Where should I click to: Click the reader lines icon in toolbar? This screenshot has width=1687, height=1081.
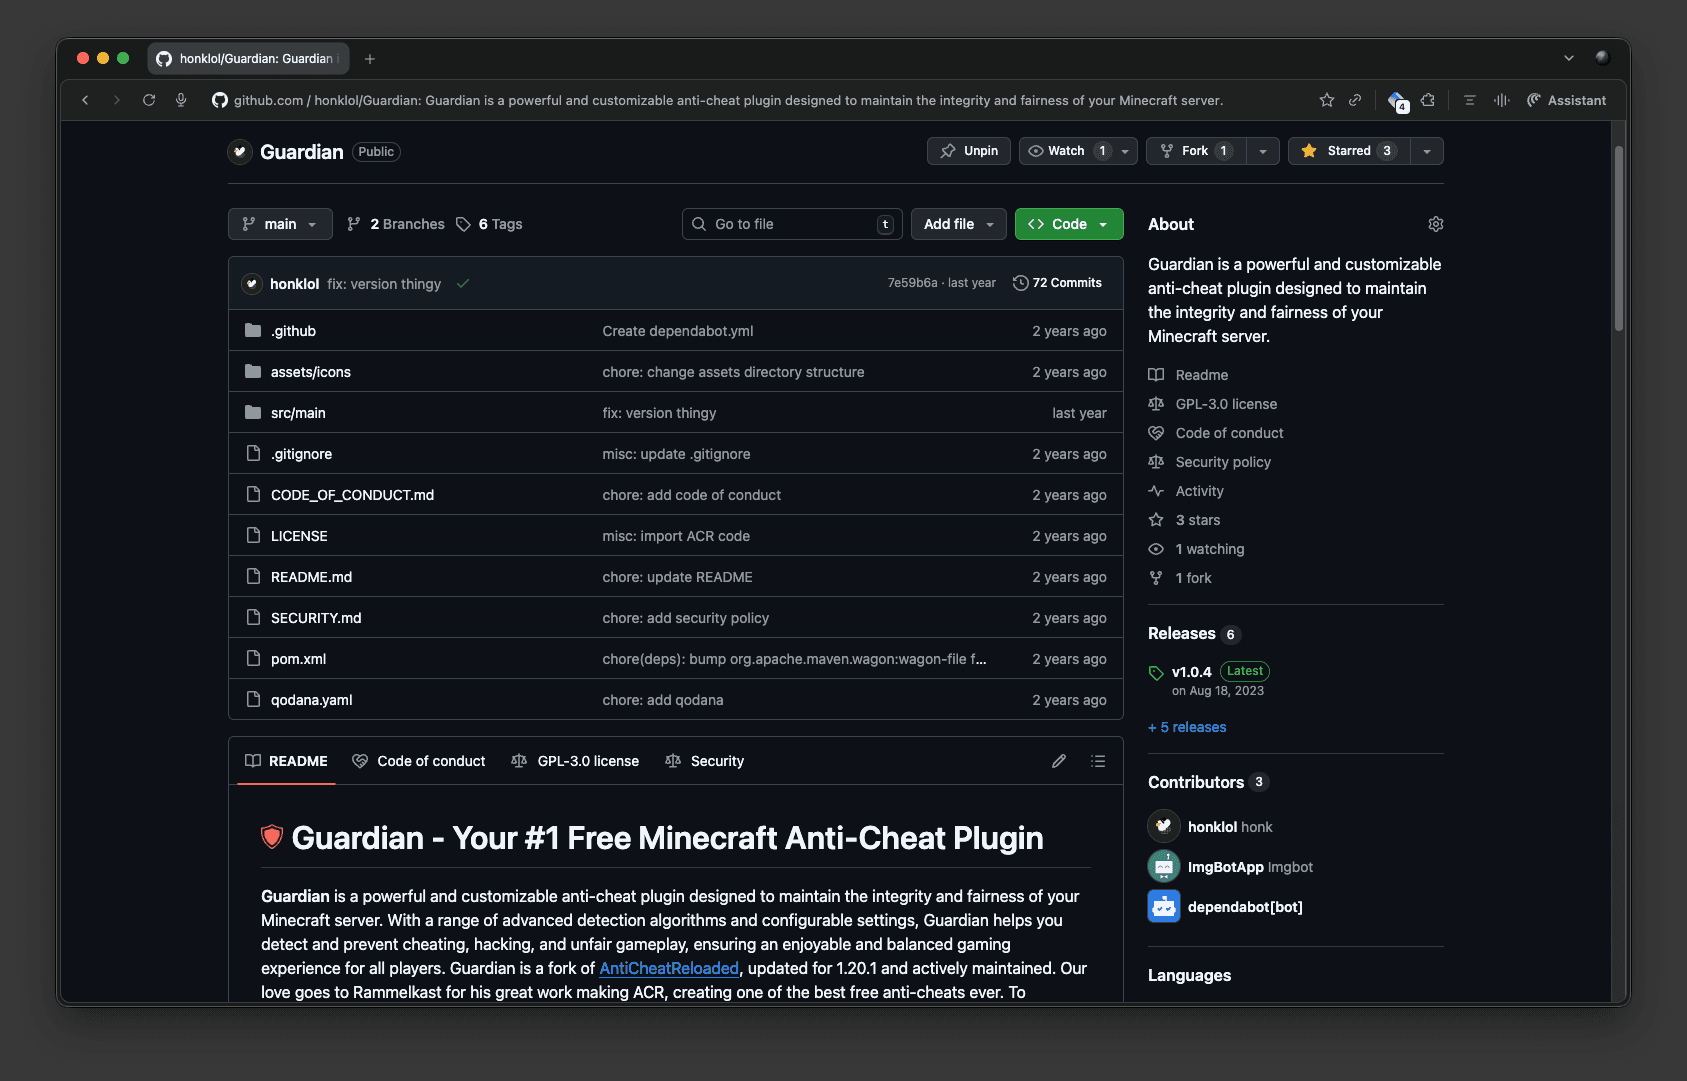(1469, 100)
